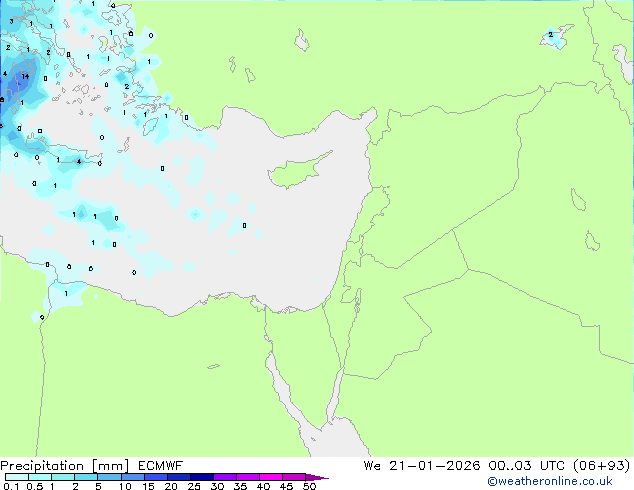Click the legend value '15'
The image size is (634, 490).
click(148, 486)
